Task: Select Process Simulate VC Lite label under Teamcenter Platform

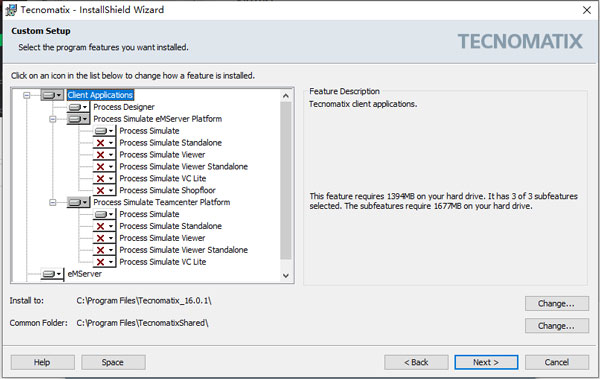Action: click(x=163, y=262)
